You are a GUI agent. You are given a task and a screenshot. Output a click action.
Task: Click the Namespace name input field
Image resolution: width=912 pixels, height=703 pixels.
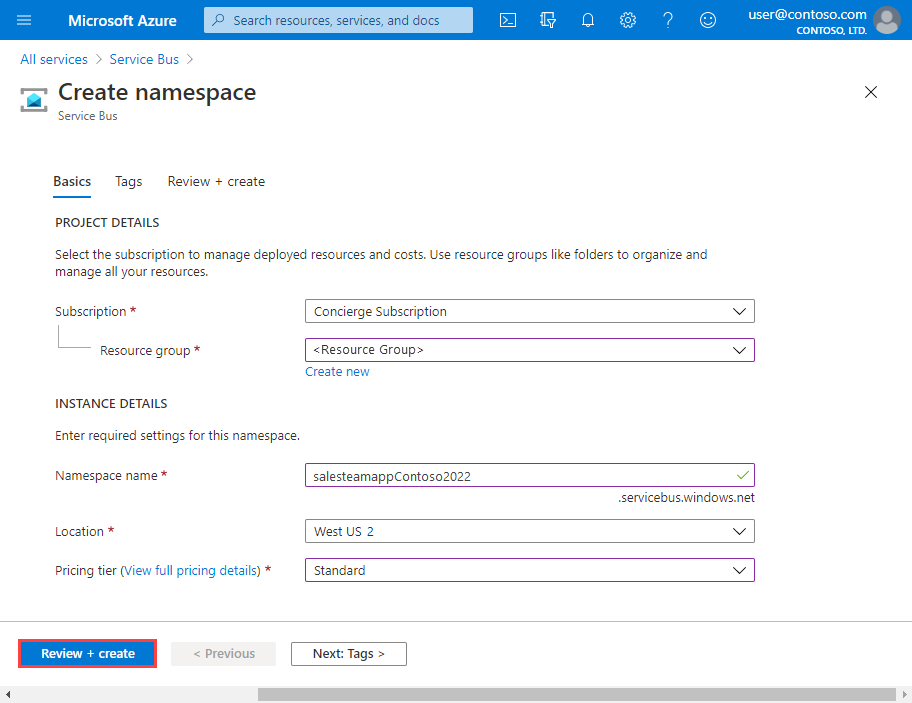point(530,475)
